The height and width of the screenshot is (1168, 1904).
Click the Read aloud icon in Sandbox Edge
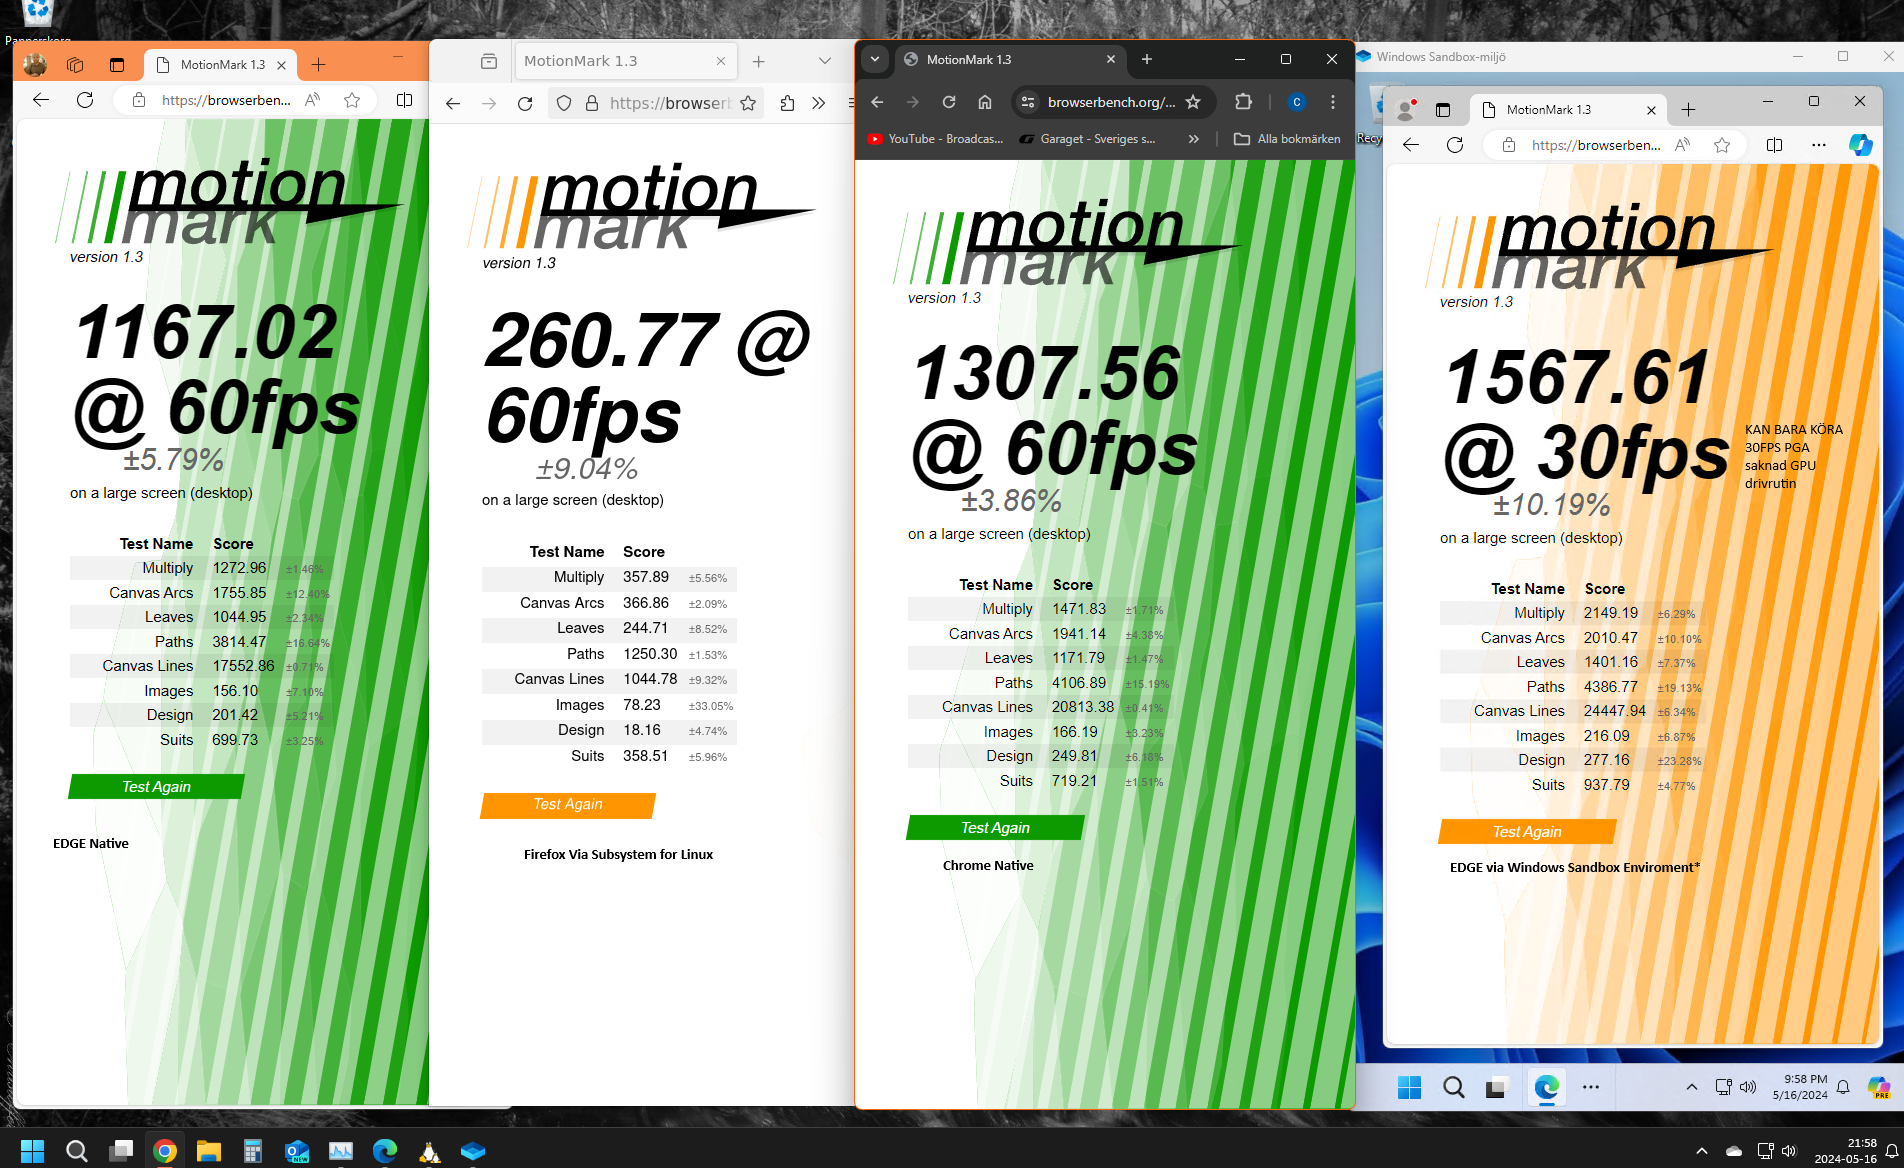tap(1683, 145)
